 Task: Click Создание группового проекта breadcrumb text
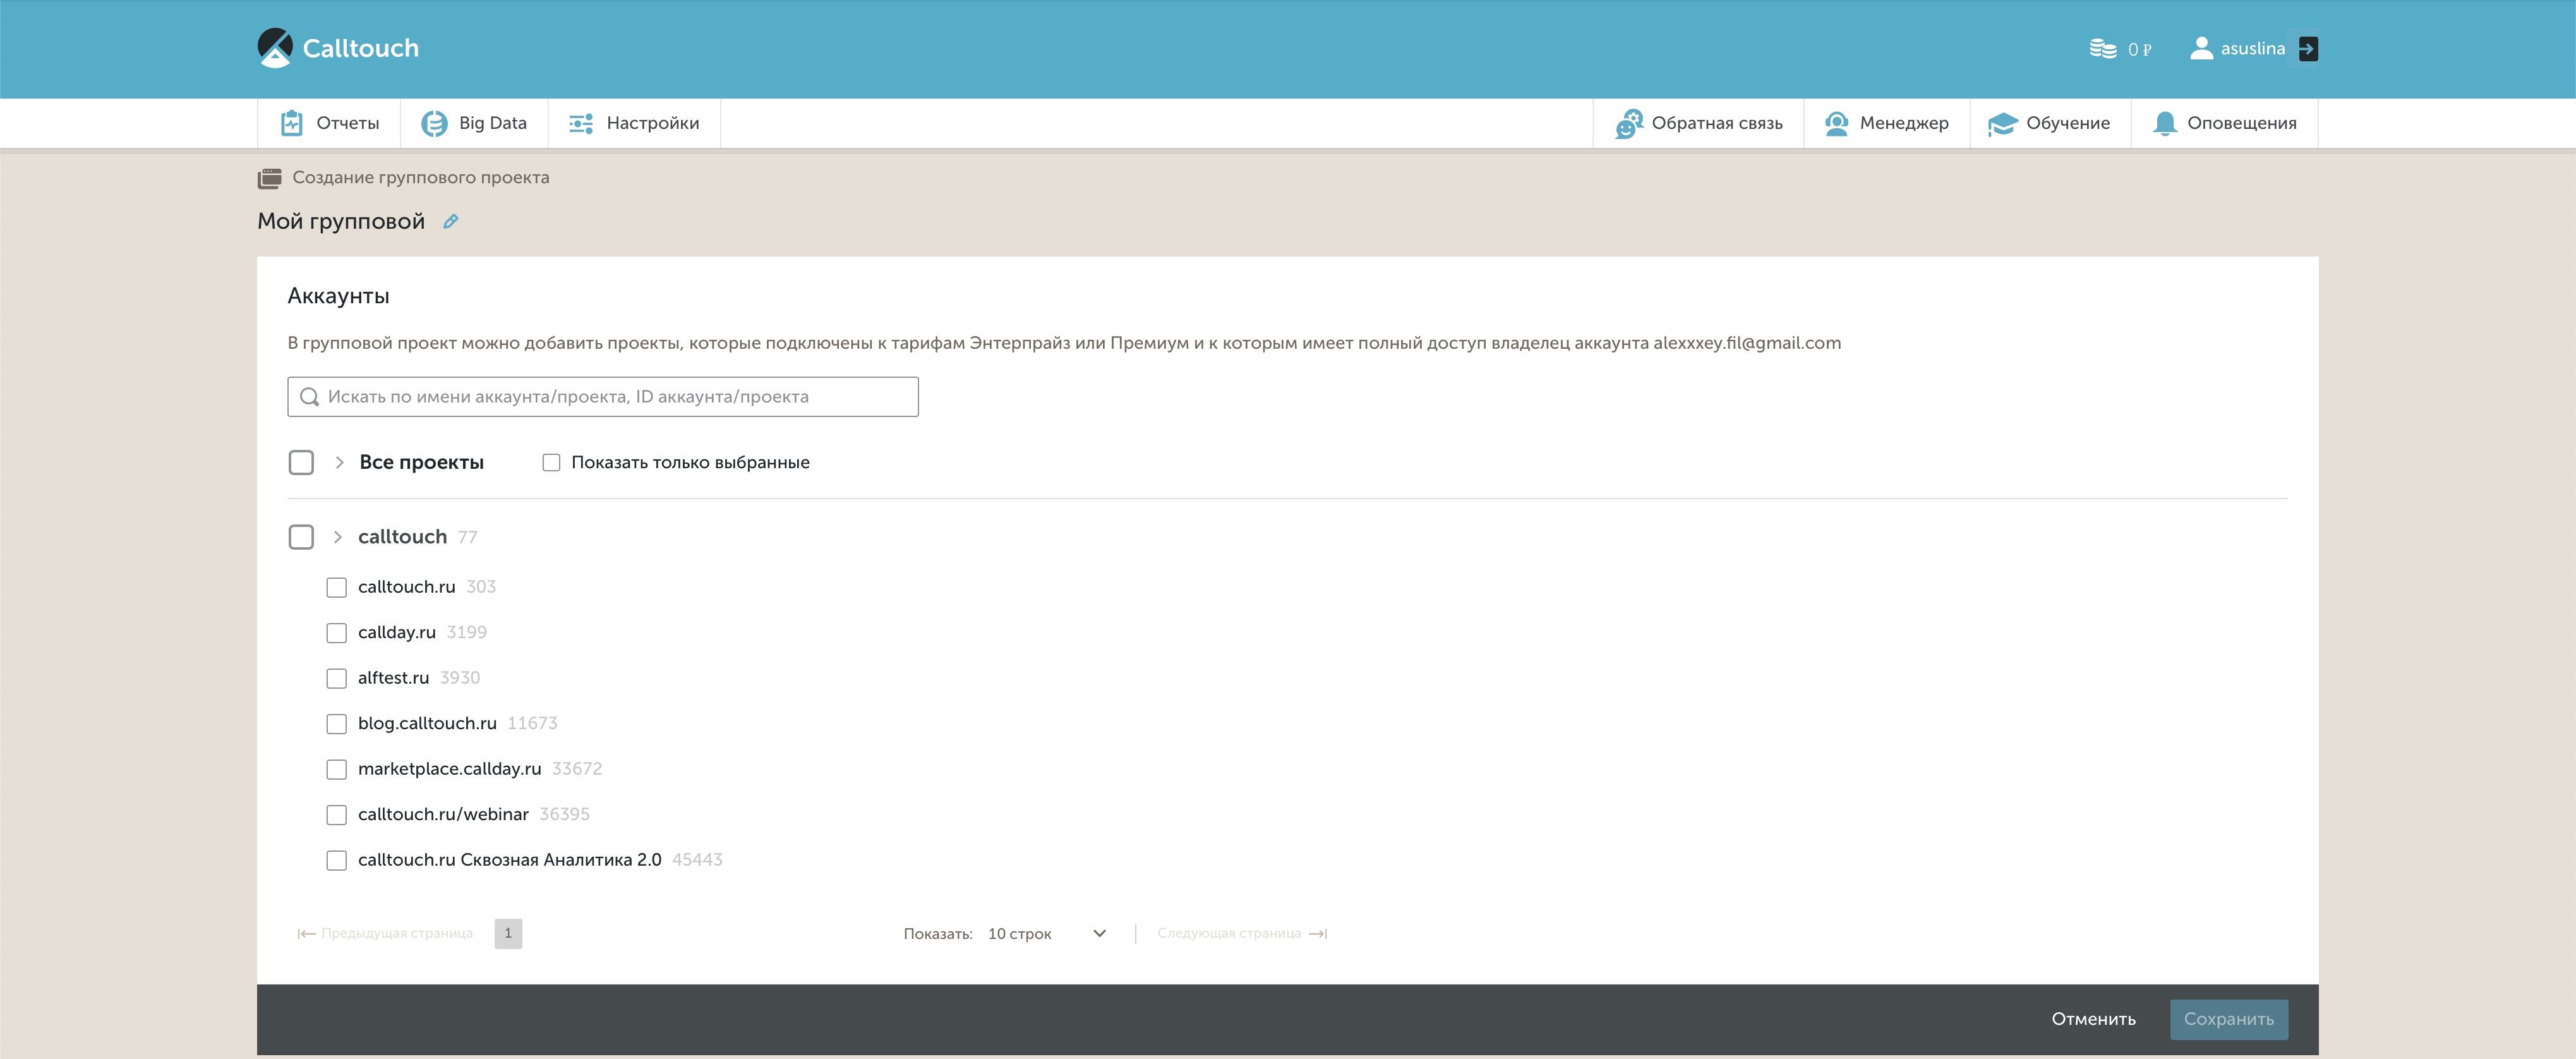(421, 178)
